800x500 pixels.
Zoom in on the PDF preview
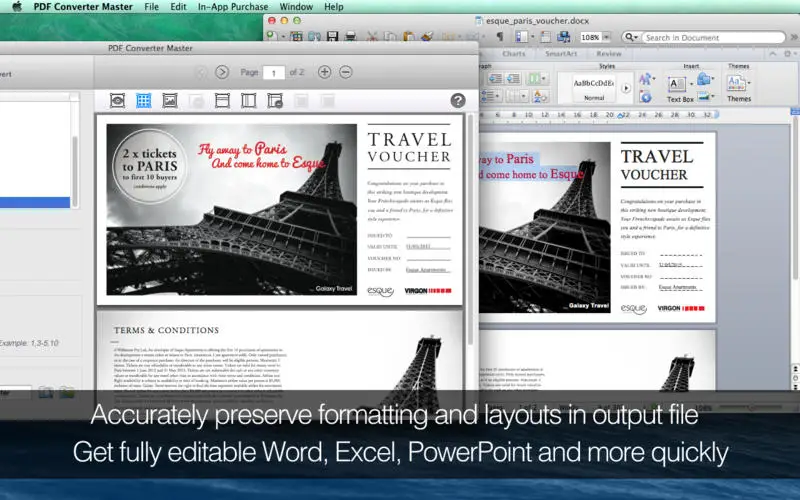[x=324, y=72]
